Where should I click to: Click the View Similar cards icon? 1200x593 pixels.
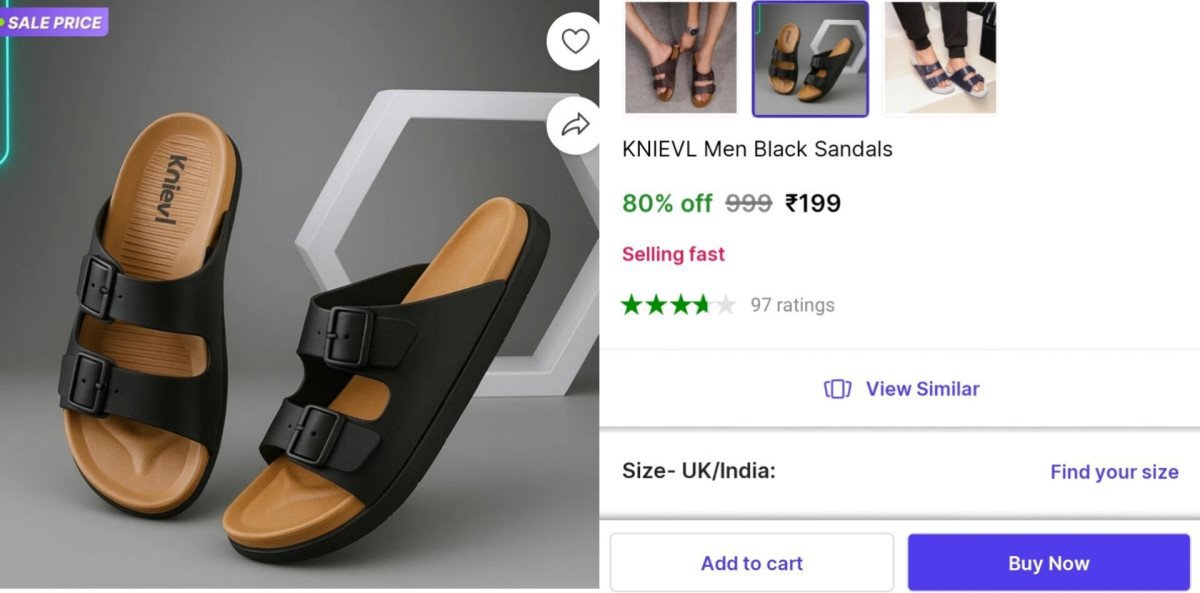(x=837, y=389)
